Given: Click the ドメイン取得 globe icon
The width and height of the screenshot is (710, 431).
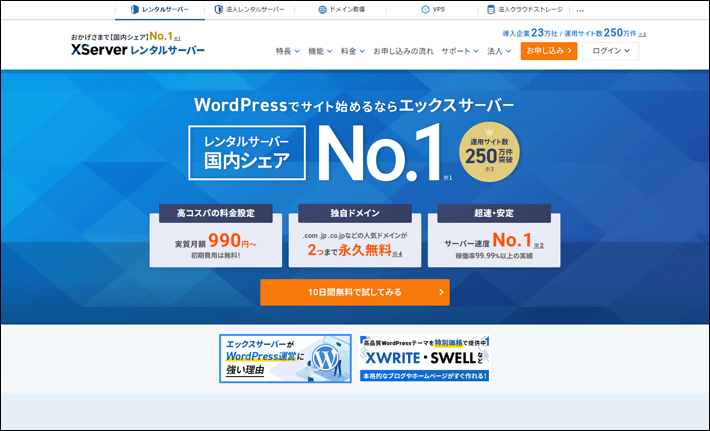Looking at the screenshot, I should pos(321,10).
